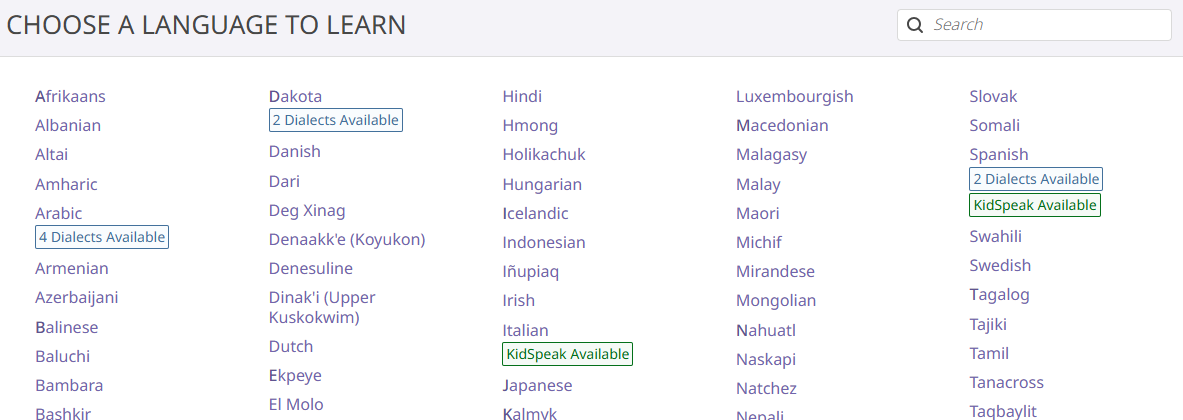Screen dimensions: 1183x420
Task: Select the Mongolian language link
Action: coord(776,301)
